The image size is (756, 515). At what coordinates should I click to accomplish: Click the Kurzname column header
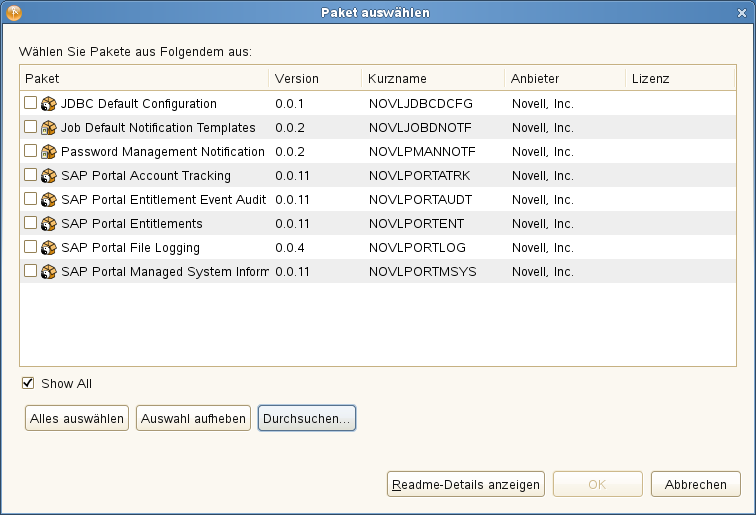(x=432, y=78)
